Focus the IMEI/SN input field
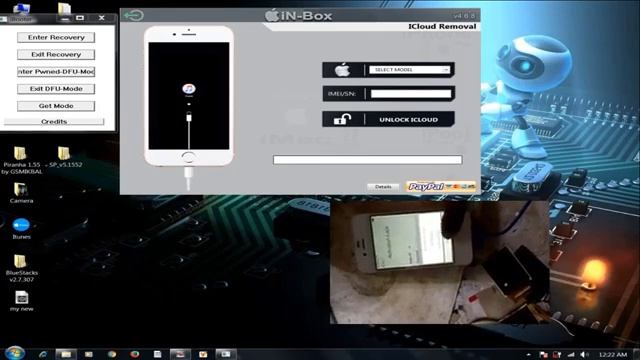Viewport: 640px width, 360px height. [411, 94]
